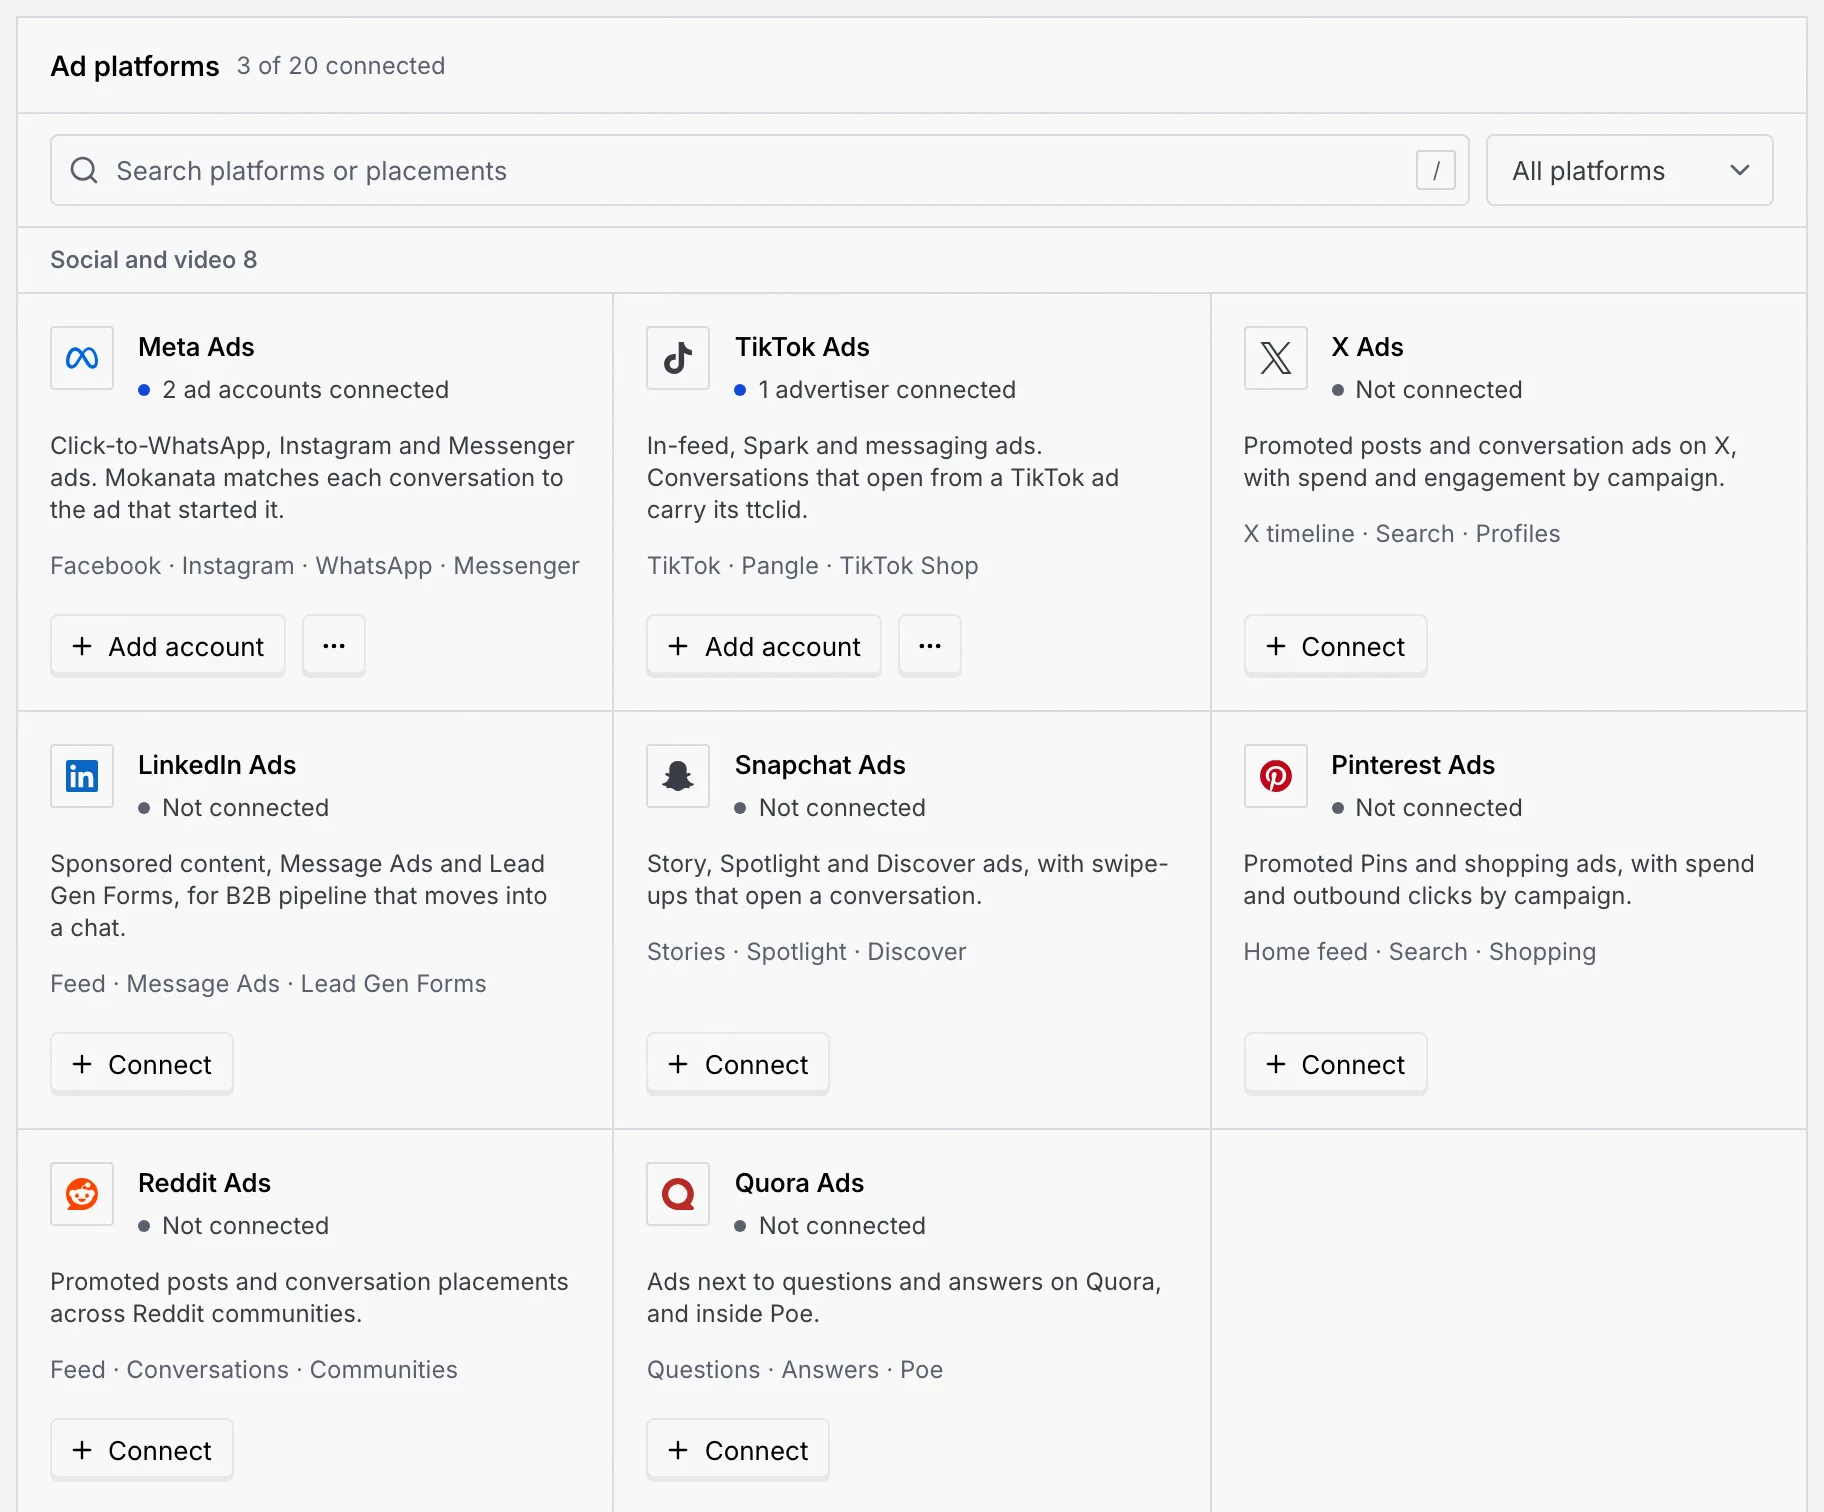Viewport: 1824px width, 1512px height.
Task: Connect the LinkedIn Ads platform
Action: click(x=142, y=1064)
